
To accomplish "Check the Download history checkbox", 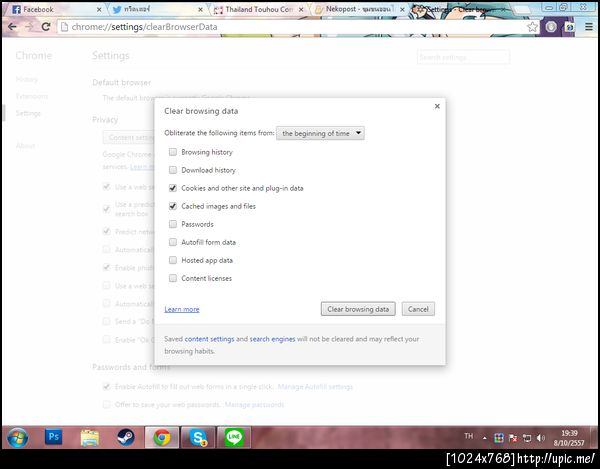I will click(173, 170).
